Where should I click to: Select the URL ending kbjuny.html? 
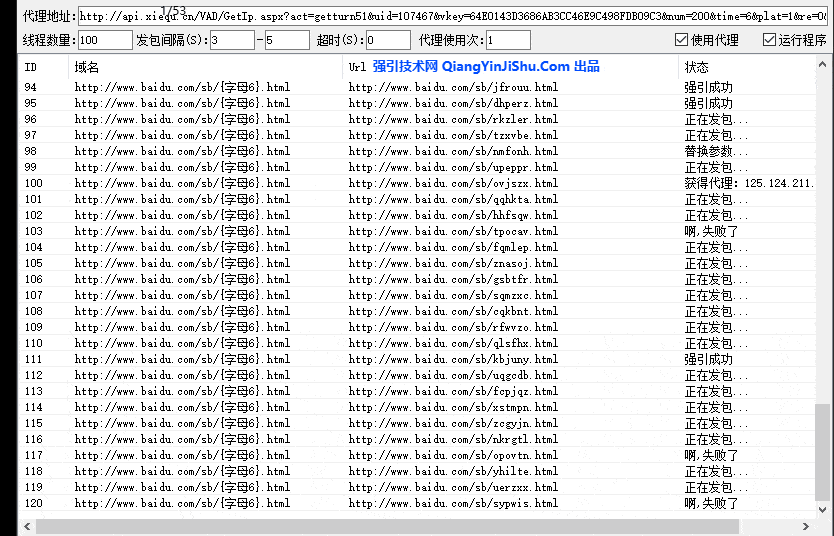tap(453, 359)
